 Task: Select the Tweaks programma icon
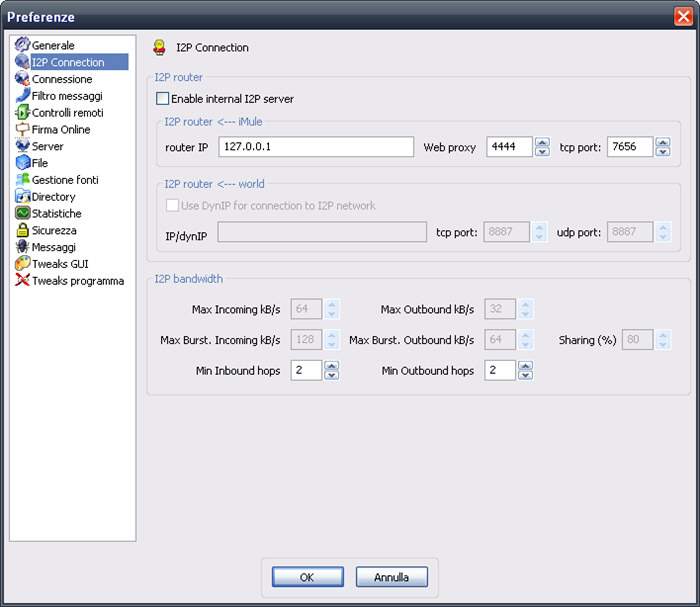(x=22, y=281)
